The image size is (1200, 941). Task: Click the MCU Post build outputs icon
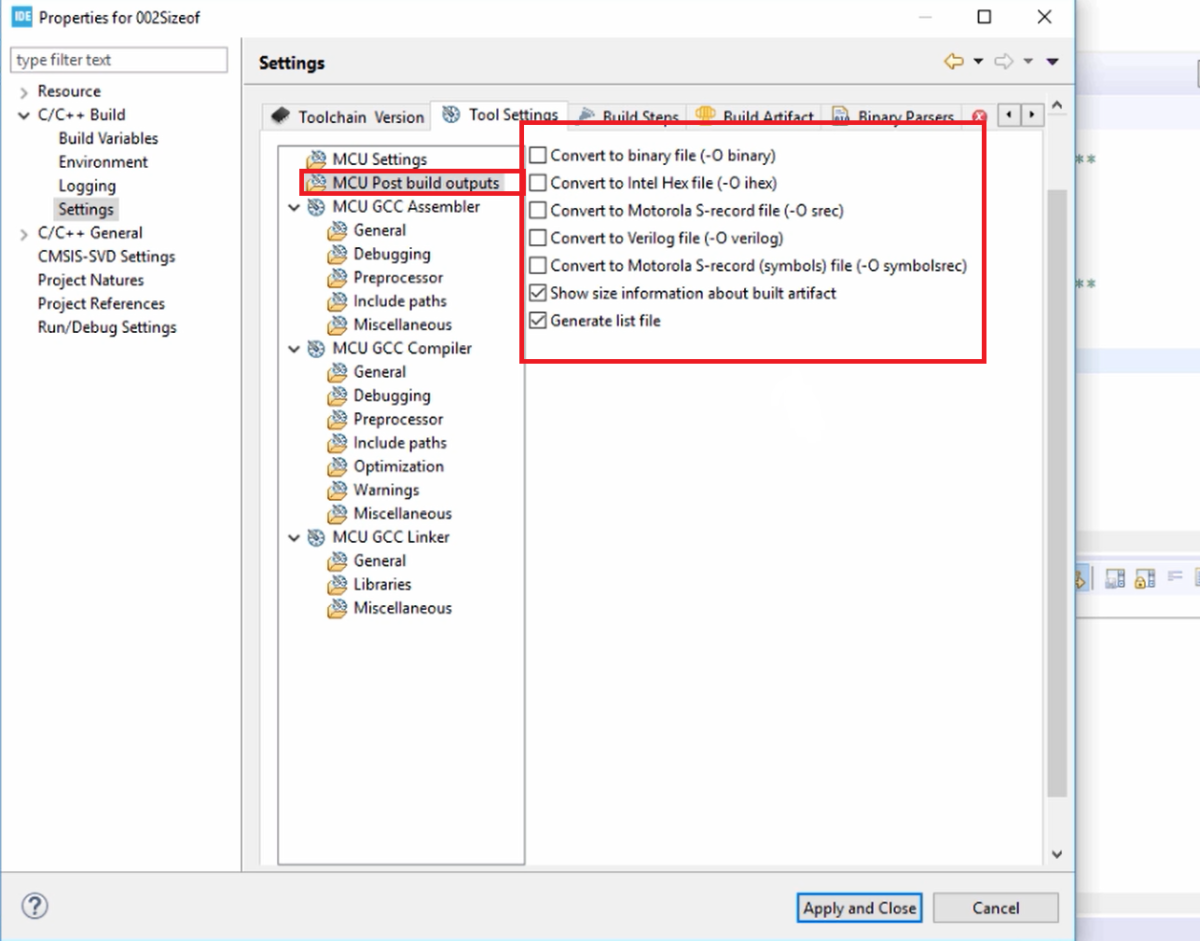[317, 183]
